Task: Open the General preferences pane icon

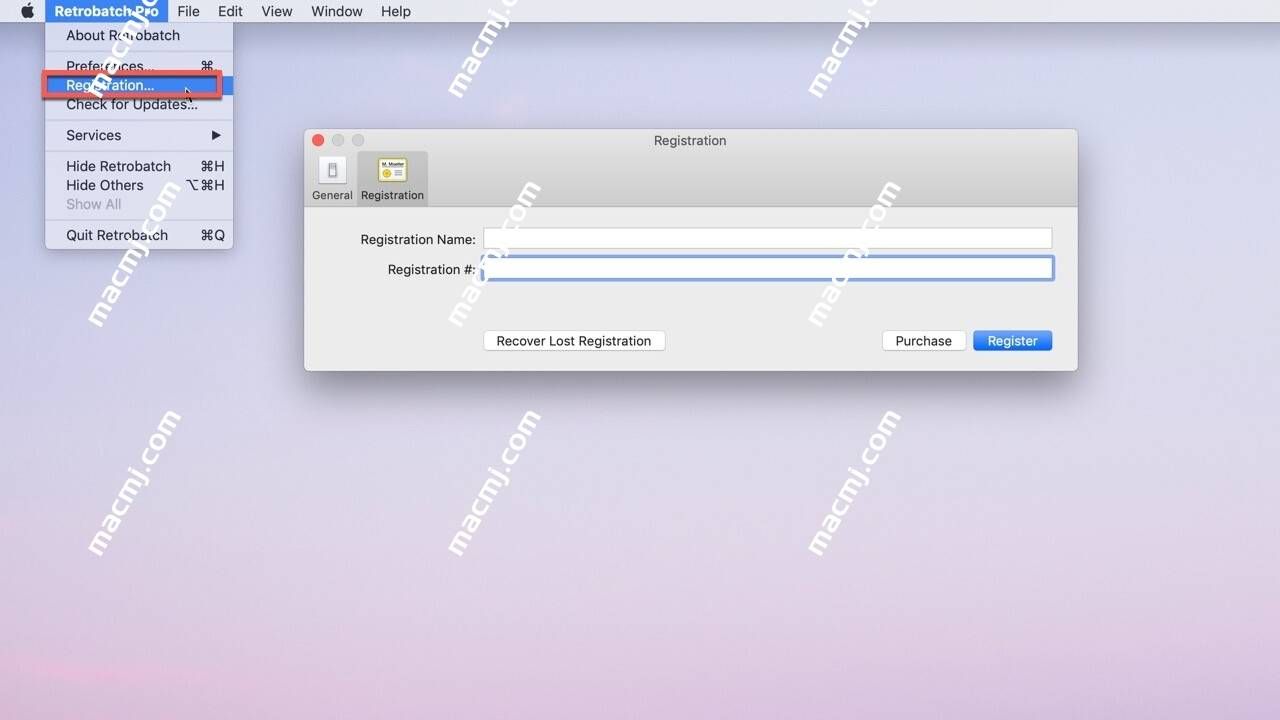Action: pos(332,170)
